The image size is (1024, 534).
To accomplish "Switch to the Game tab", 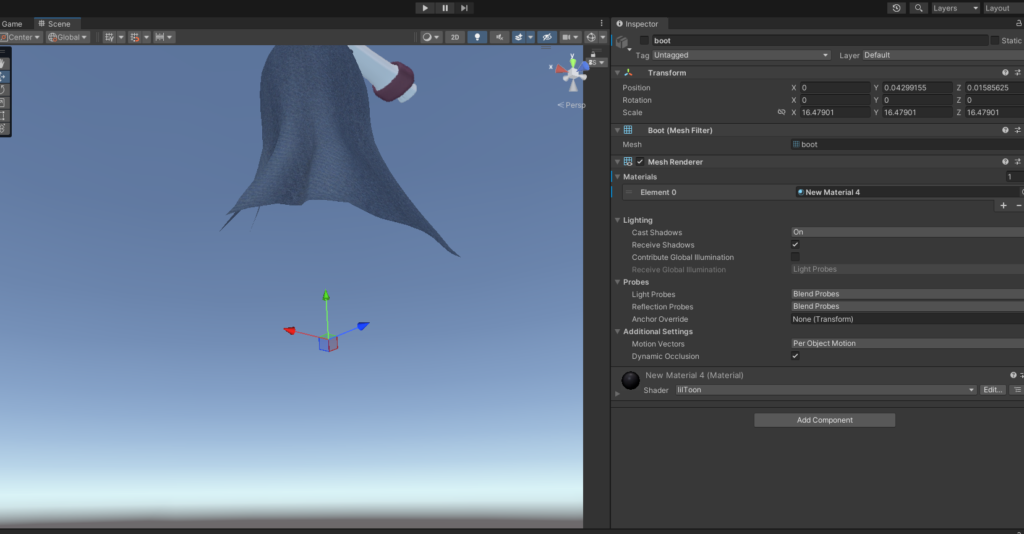I will pos(12,23).
